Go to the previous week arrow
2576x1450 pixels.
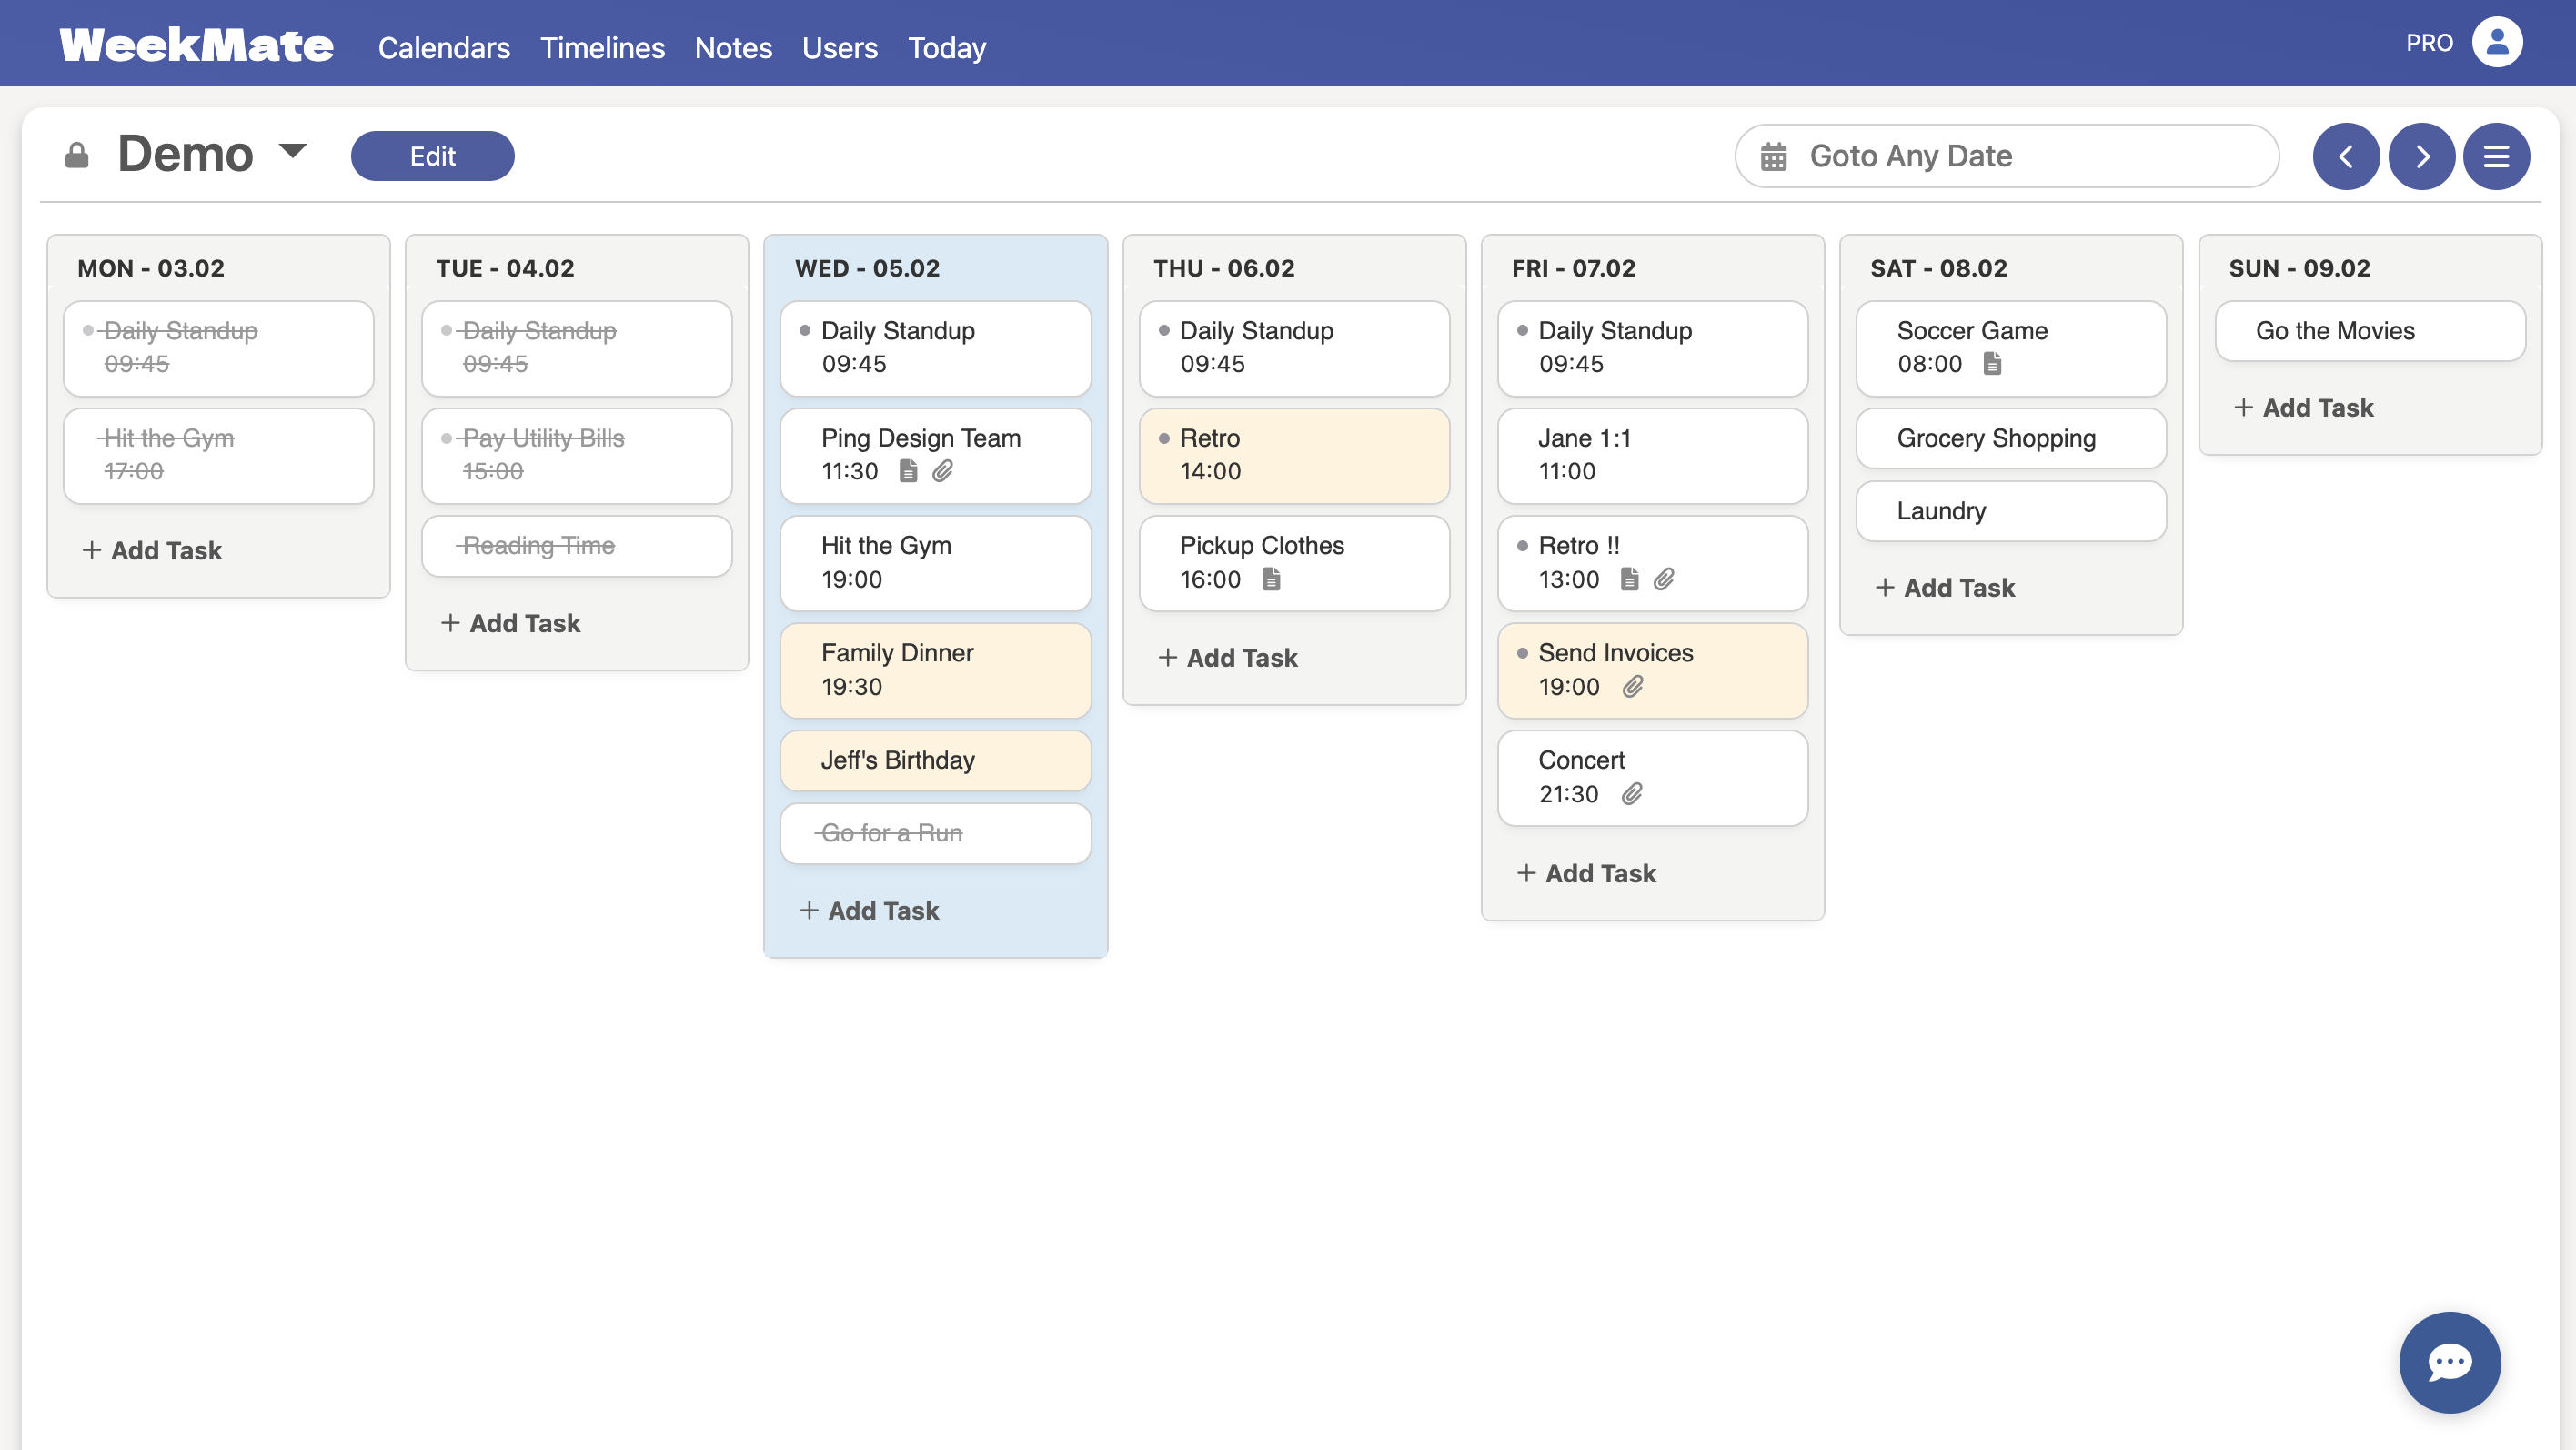2346,156
